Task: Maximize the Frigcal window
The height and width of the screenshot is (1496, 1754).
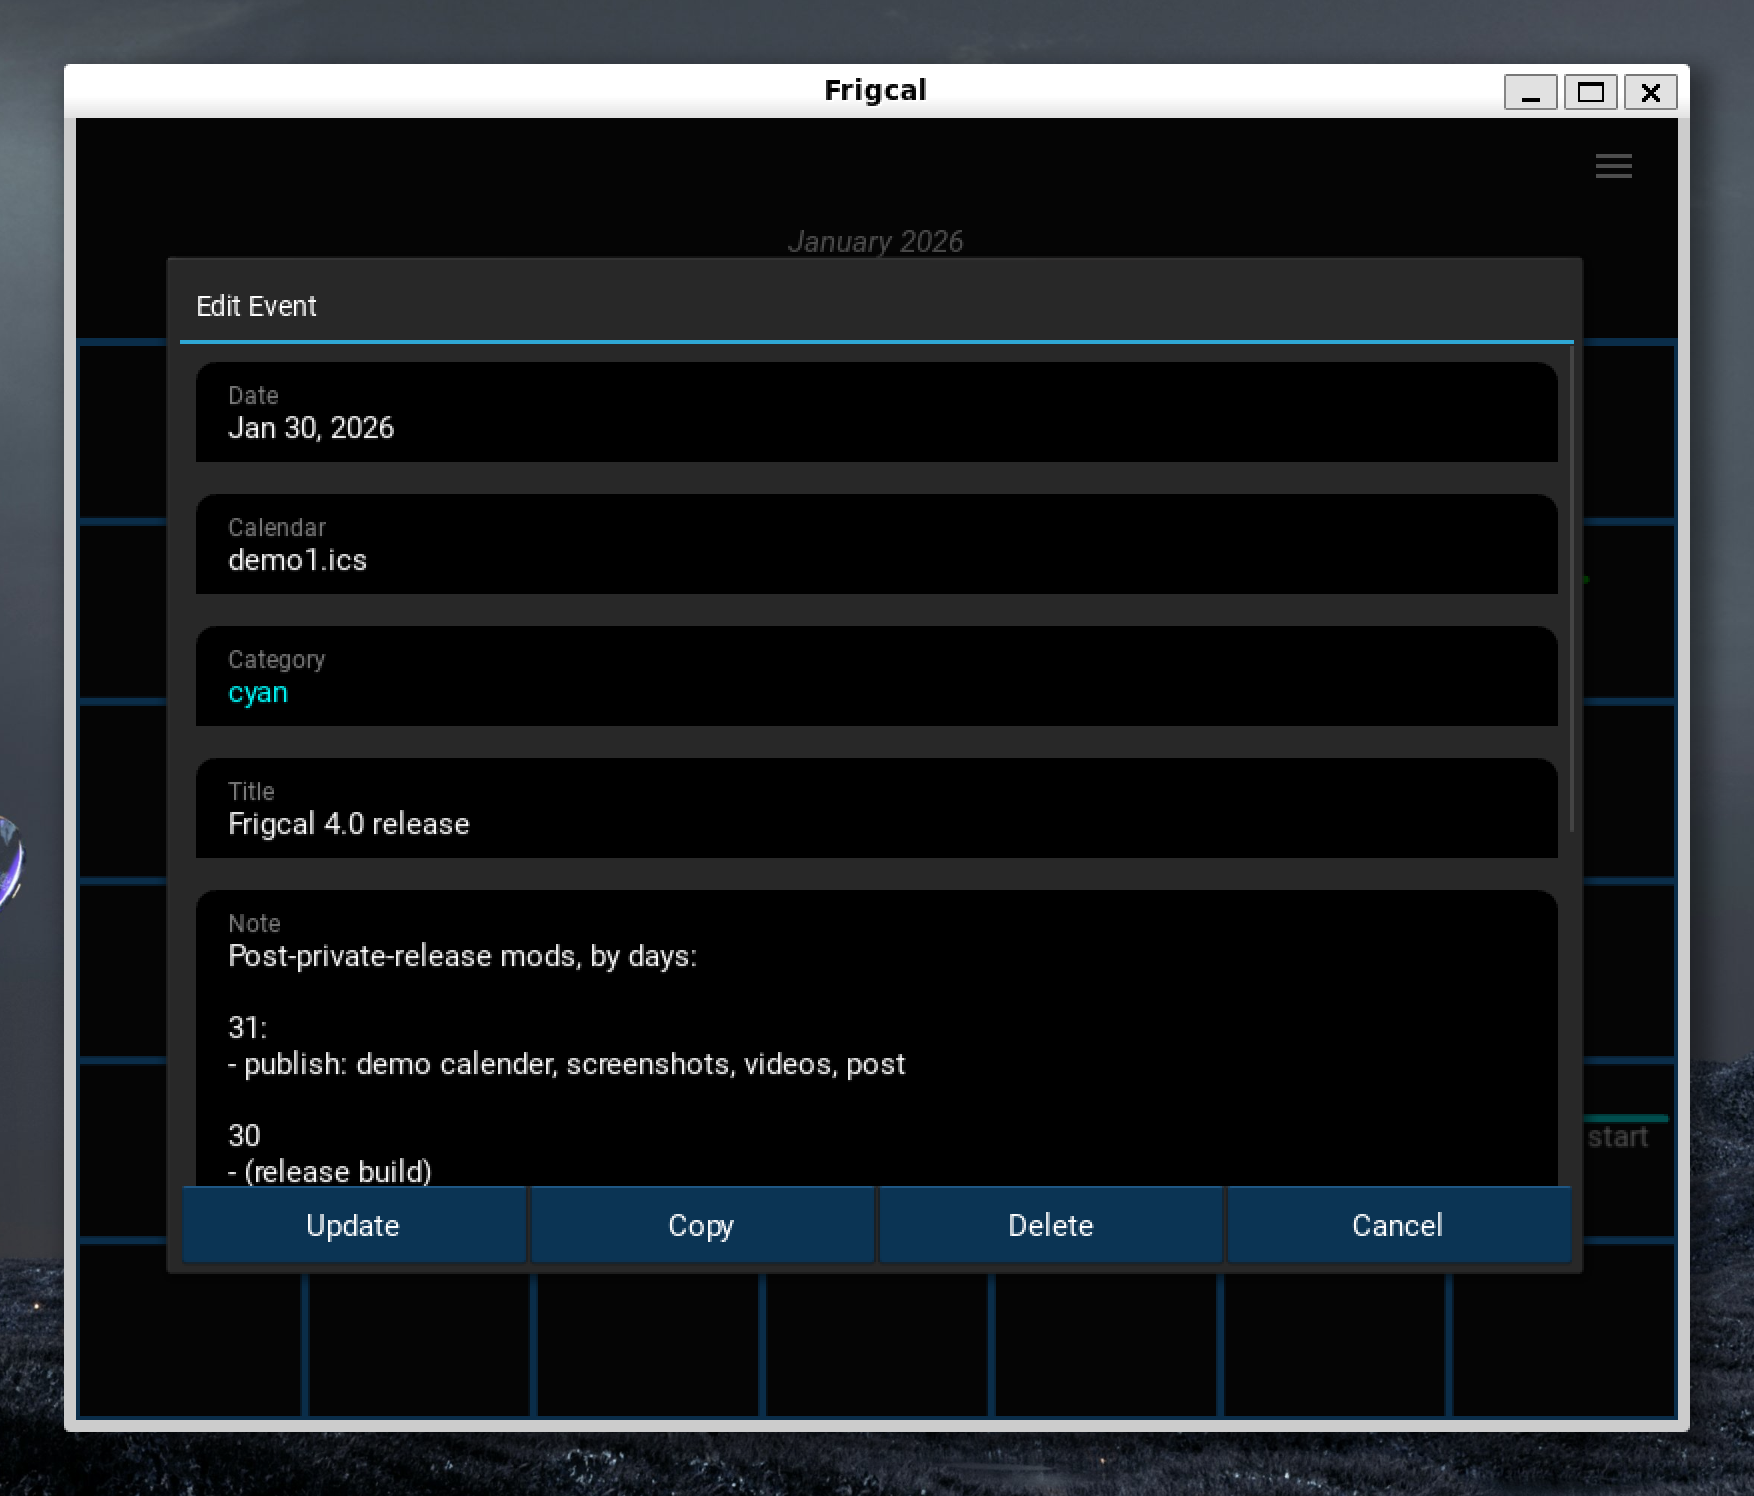Action: [x=1590, y=93]
